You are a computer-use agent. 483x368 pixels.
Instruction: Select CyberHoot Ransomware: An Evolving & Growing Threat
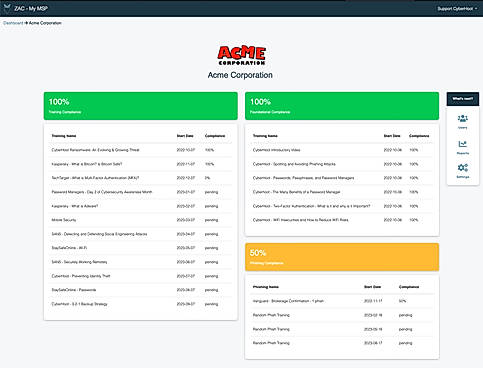[x=141, y=150]
